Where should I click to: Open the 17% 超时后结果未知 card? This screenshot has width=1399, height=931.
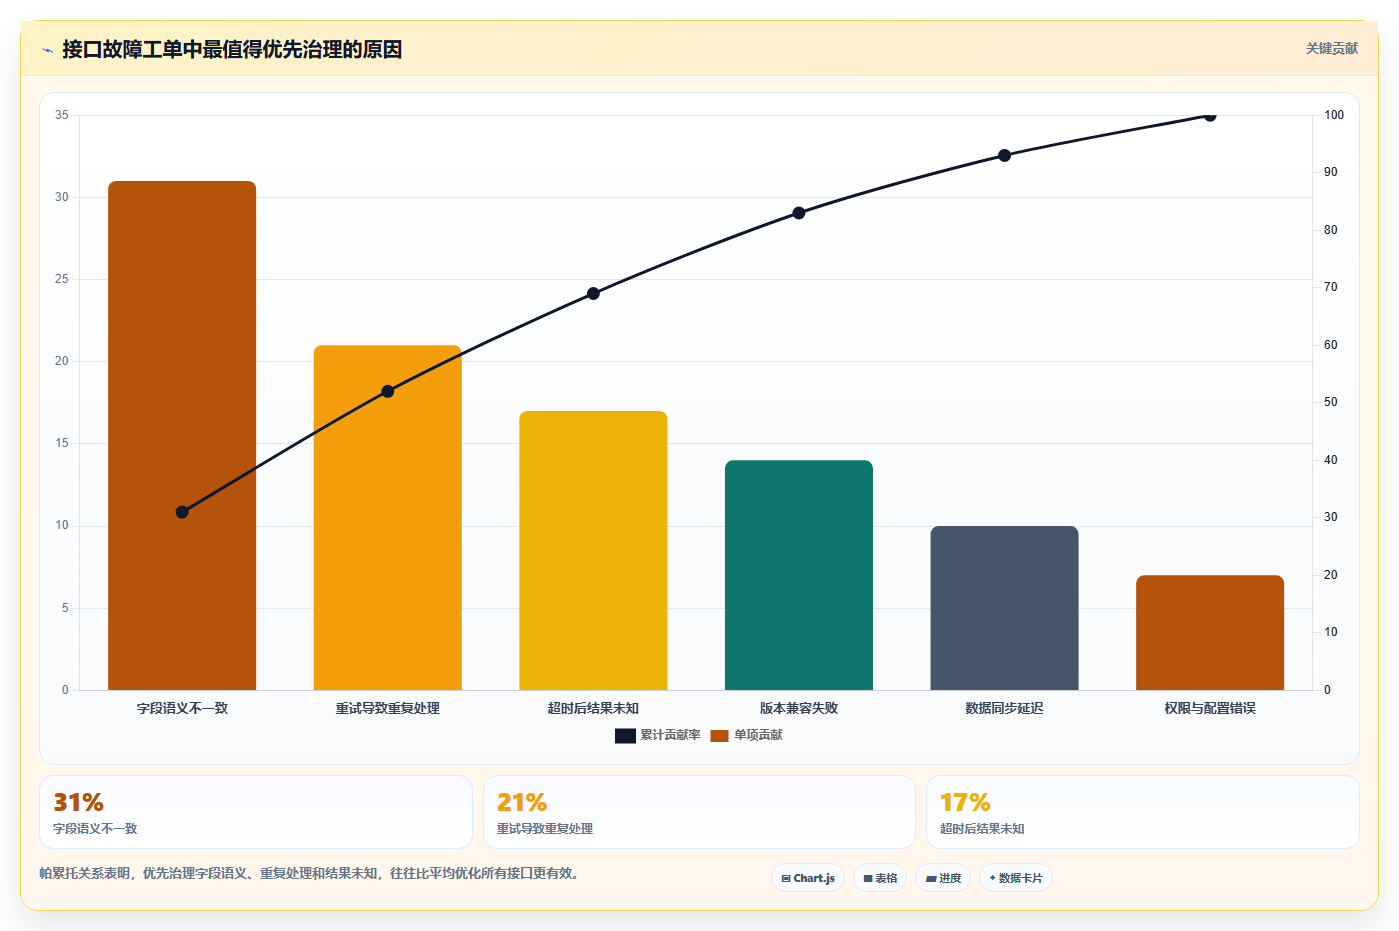[1143, 812]
